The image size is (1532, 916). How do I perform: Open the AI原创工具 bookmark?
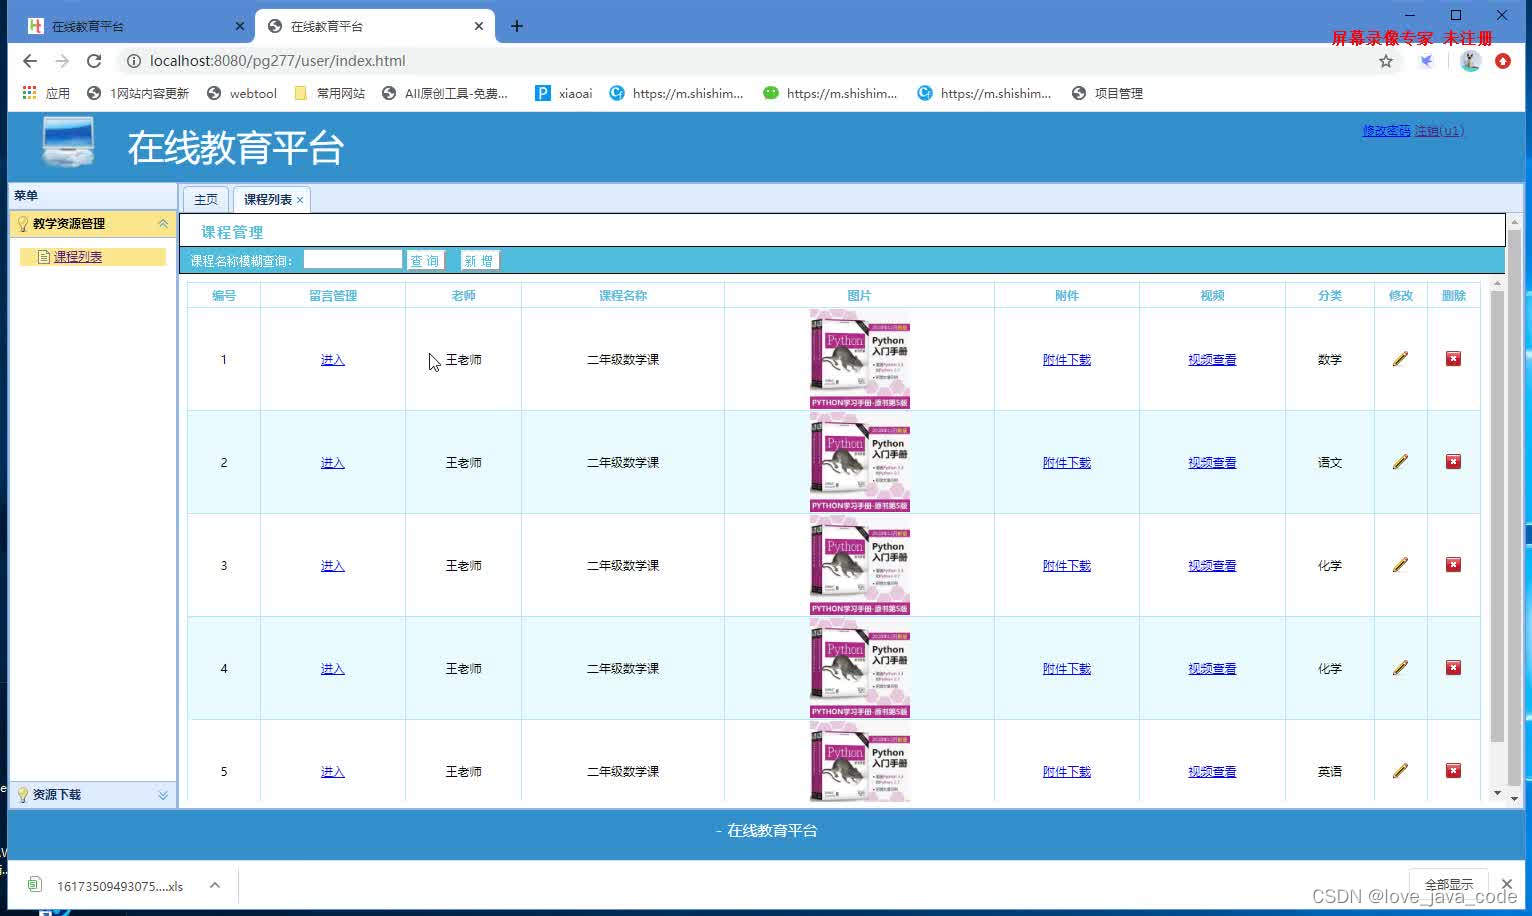pos(445,93)
